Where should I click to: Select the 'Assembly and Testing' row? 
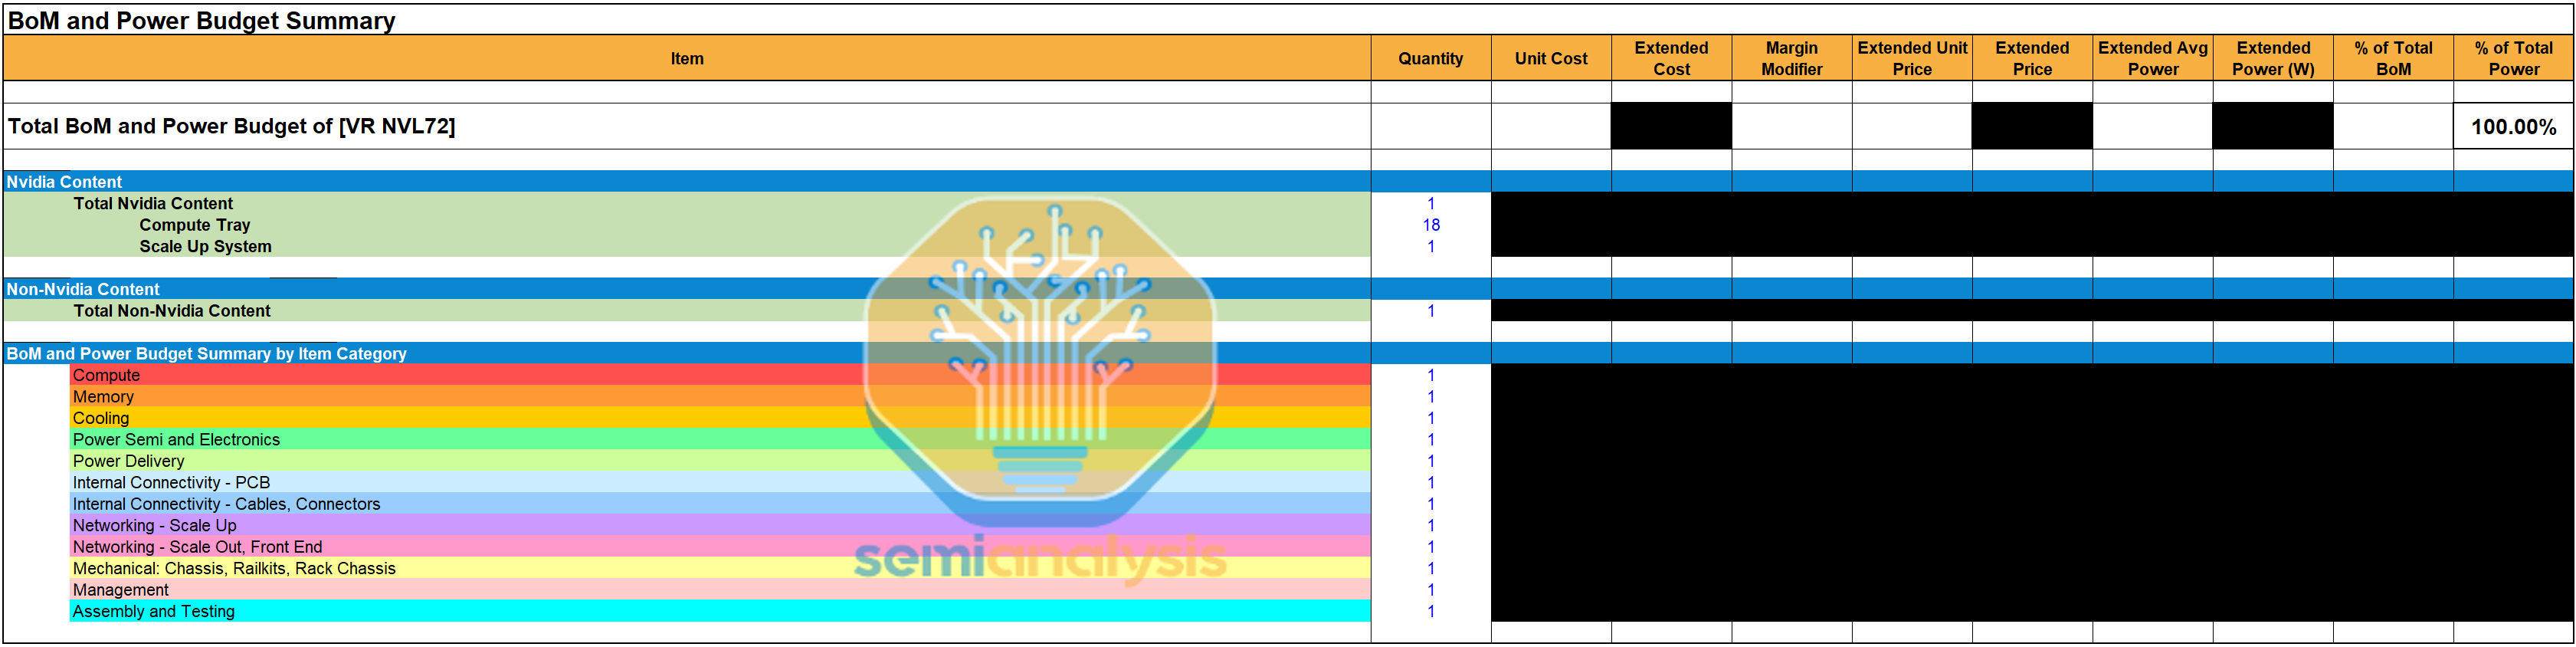(720, 611)
